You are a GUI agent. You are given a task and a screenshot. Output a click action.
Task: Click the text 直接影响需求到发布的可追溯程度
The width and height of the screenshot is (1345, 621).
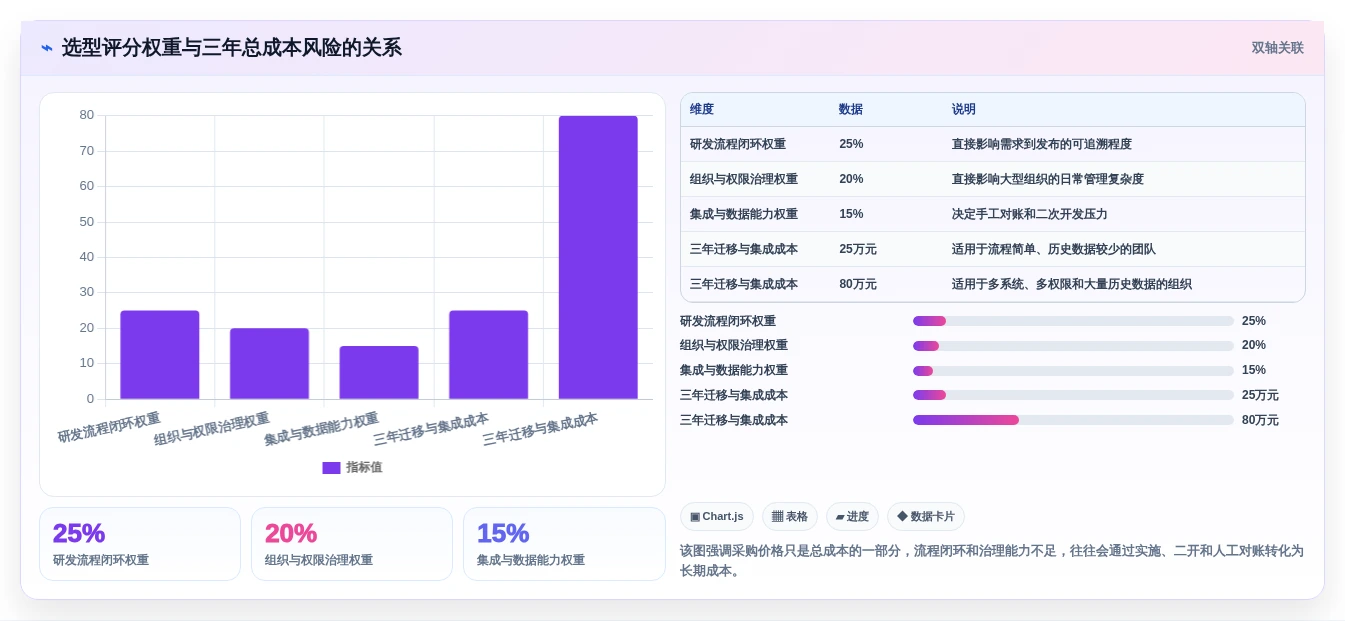tap(1042, 144)
